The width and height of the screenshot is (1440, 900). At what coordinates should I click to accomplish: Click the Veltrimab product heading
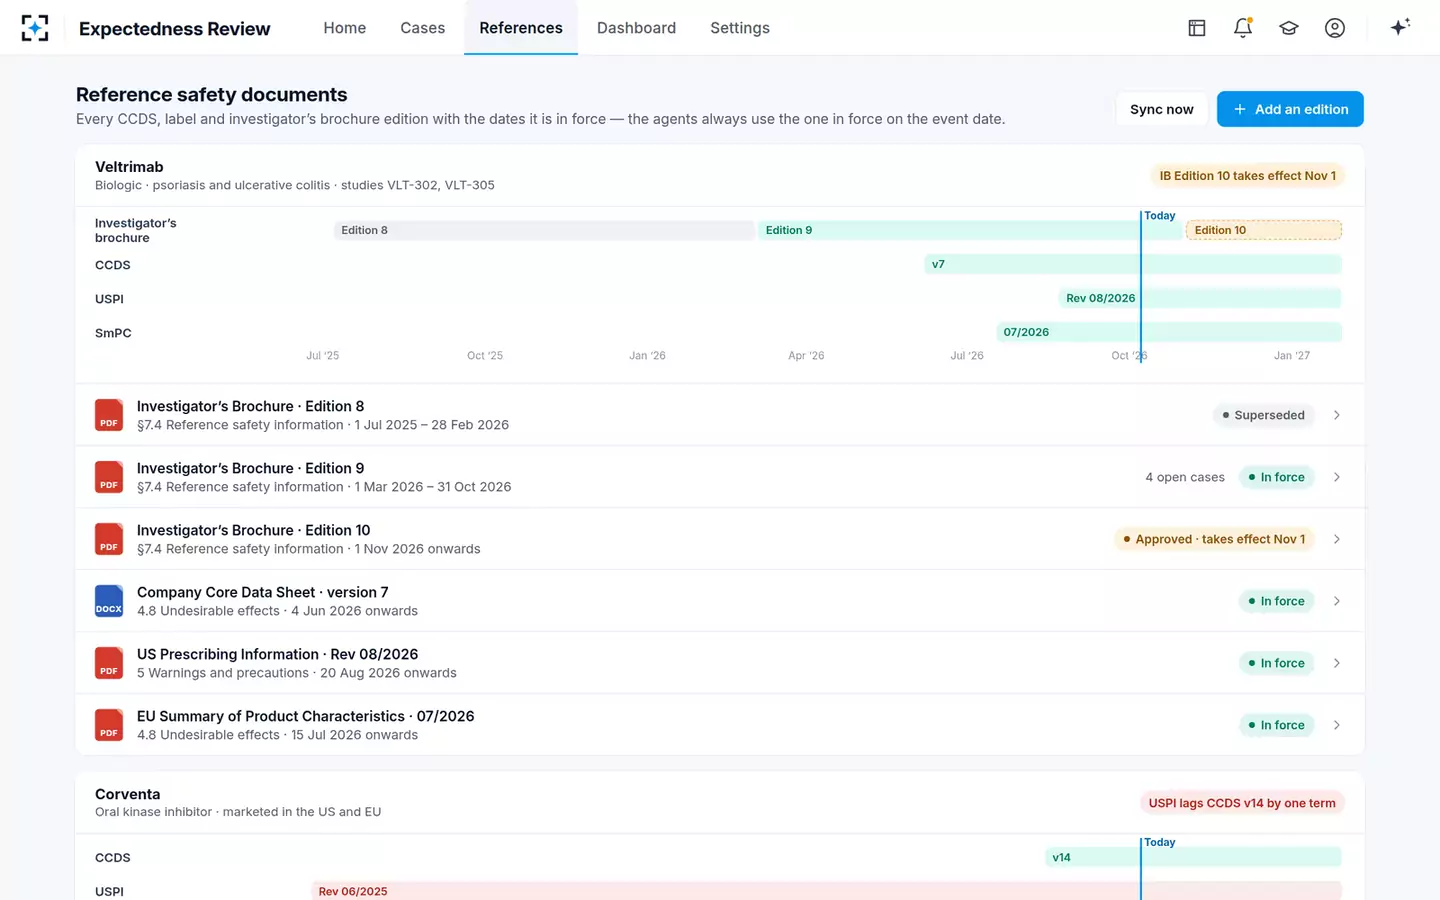[129, 167]
